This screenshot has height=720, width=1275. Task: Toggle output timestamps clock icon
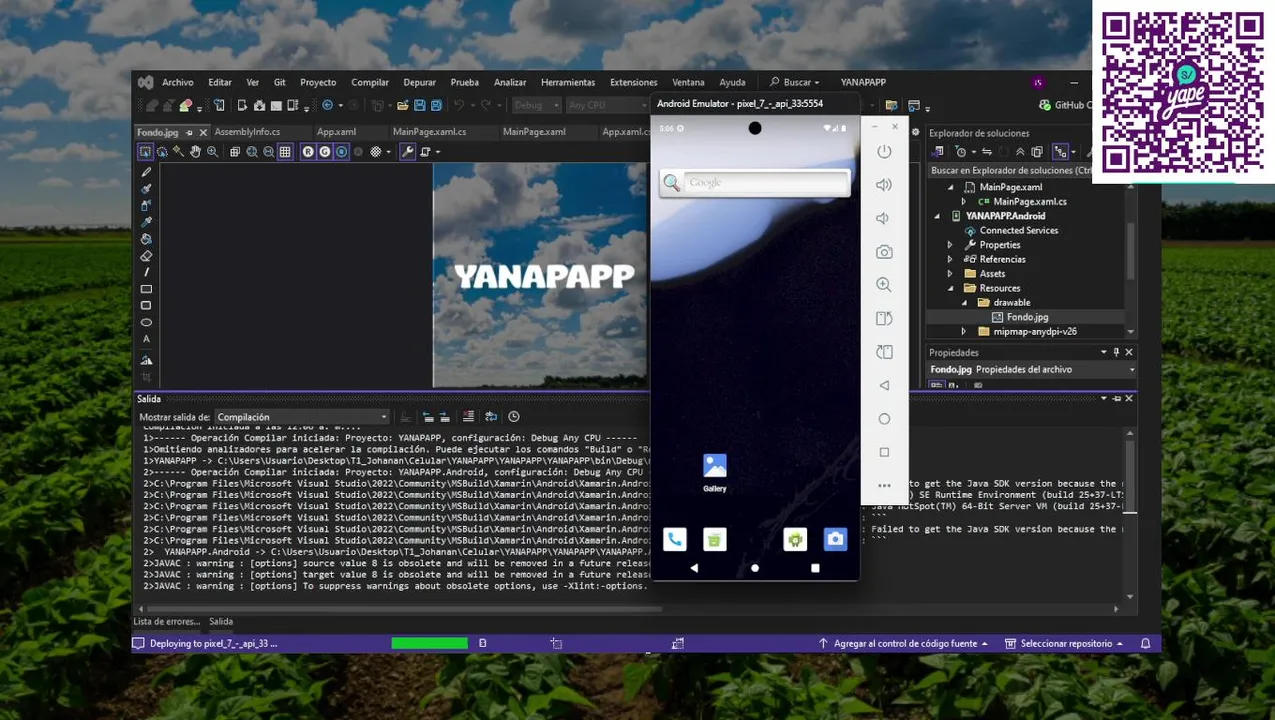click(x=514, y=417)
